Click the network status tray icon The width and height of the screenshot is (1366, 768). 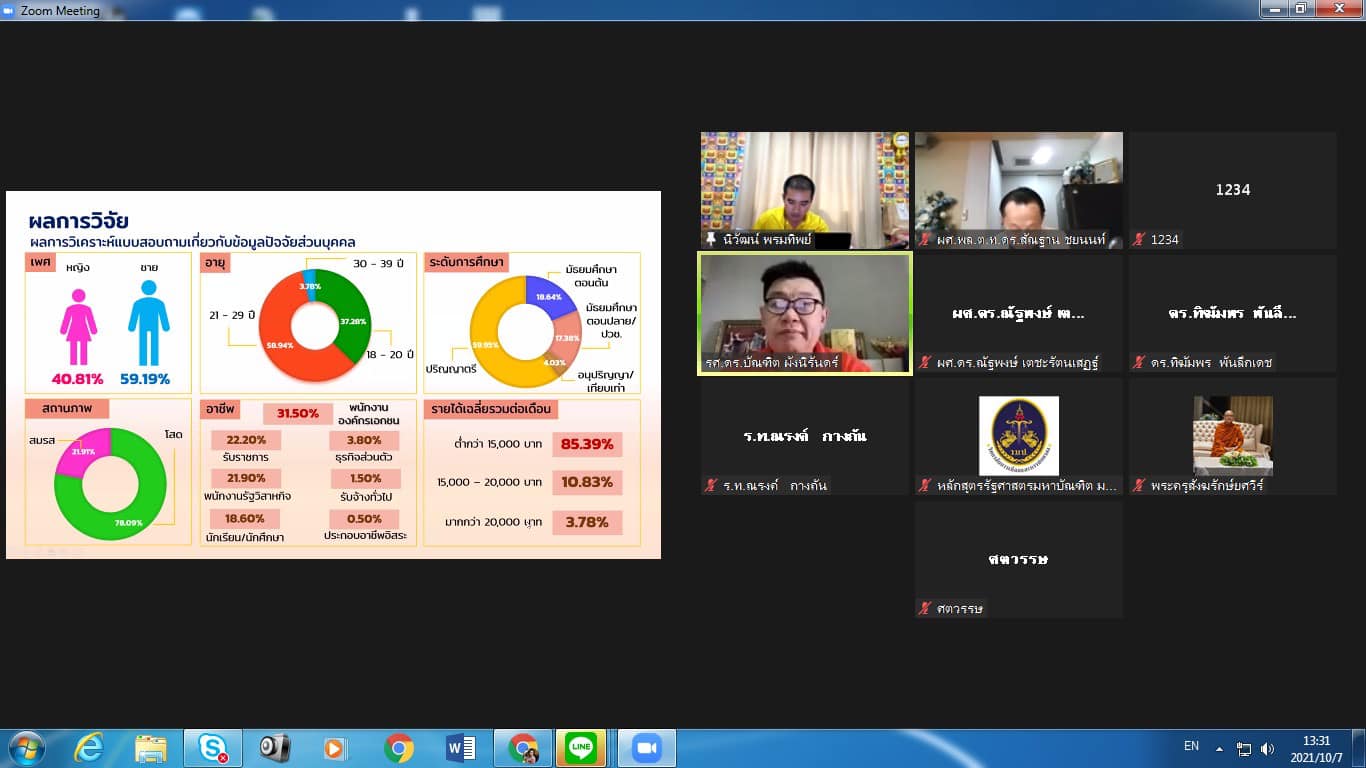pyautogui.click(x=1244, y=748)
